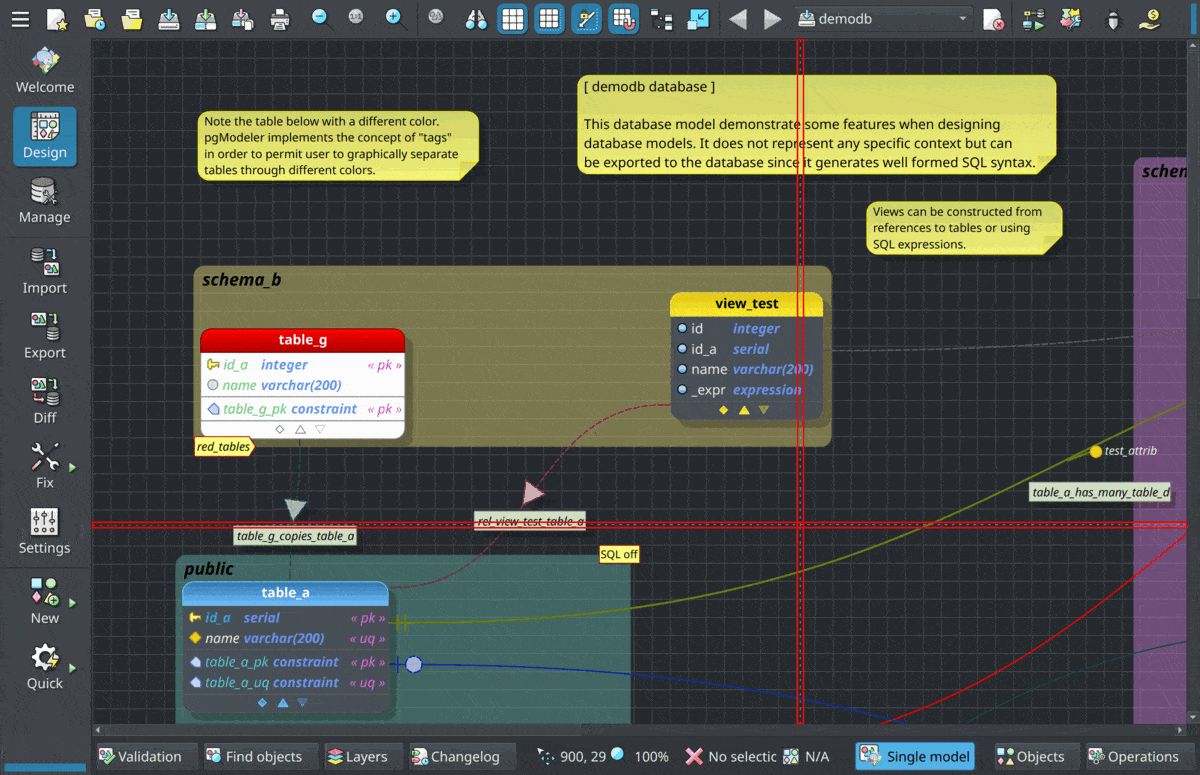Click the donate hand-coin icon
The height and width of the screenshot is (775, 1200).
[x=1149, y=18]
